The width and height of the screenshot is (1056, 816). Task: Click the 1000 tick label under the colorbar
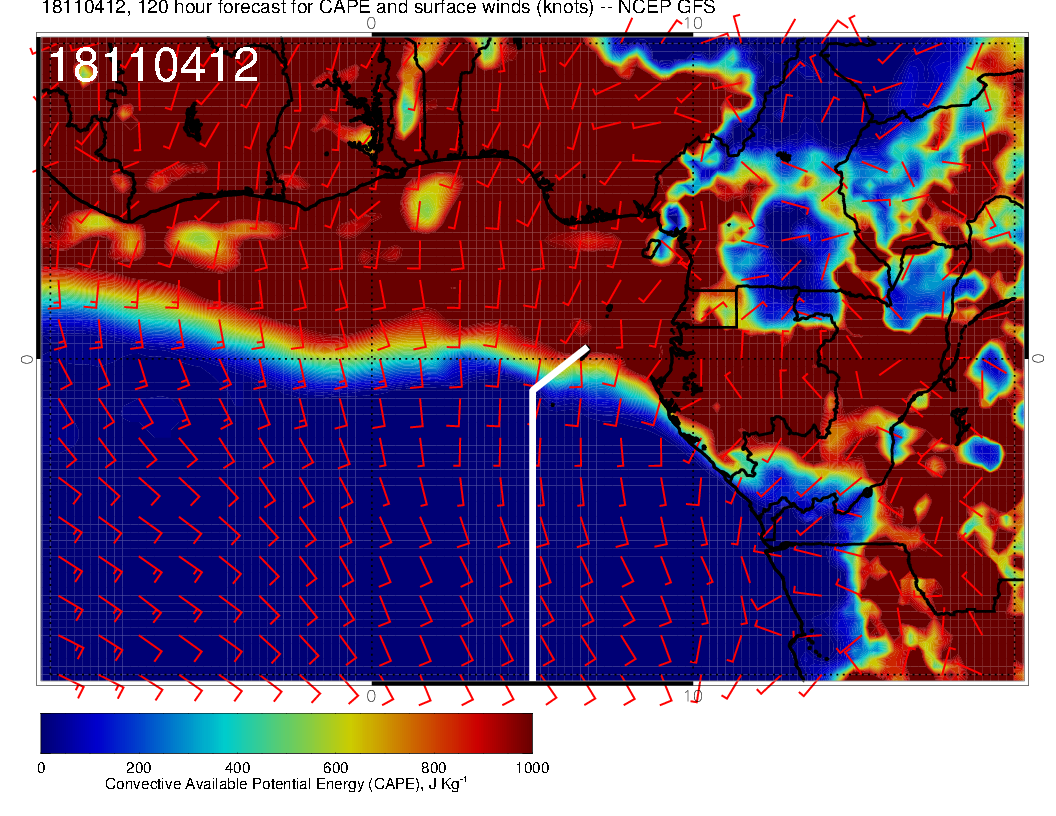tap(531, 768)
